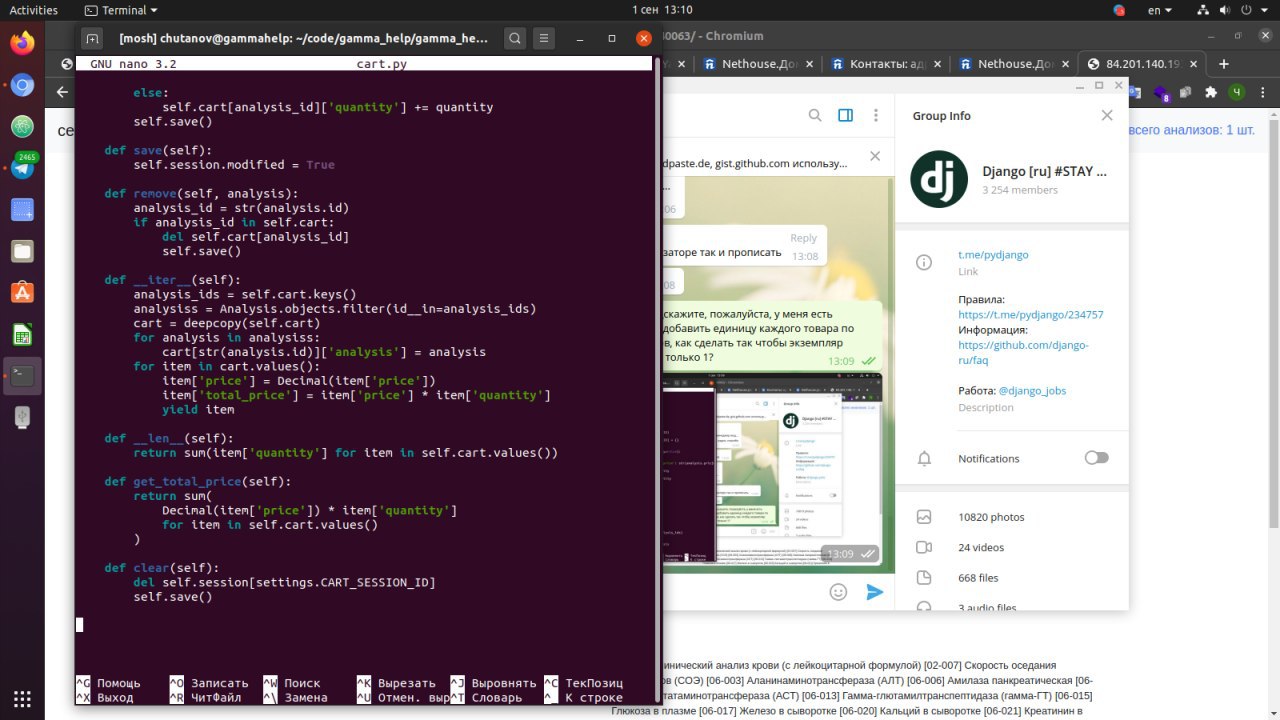
Task: Send the message with the paper plane icon
Action: tap(874, 592)
